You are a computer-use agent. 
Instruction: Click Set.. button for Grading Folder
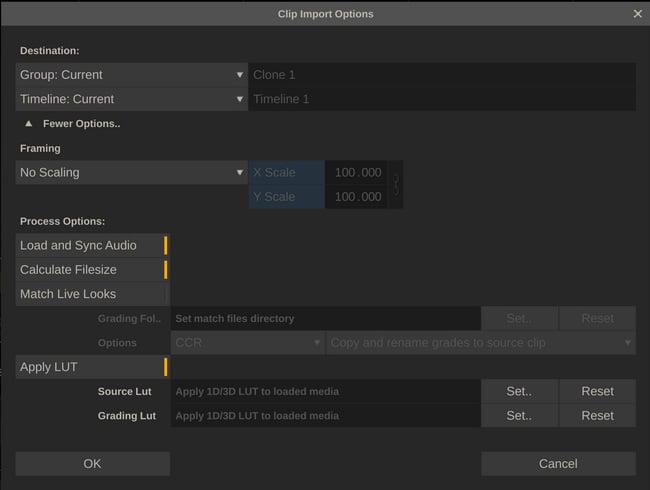pyautogui.click(x=519, y=318)
